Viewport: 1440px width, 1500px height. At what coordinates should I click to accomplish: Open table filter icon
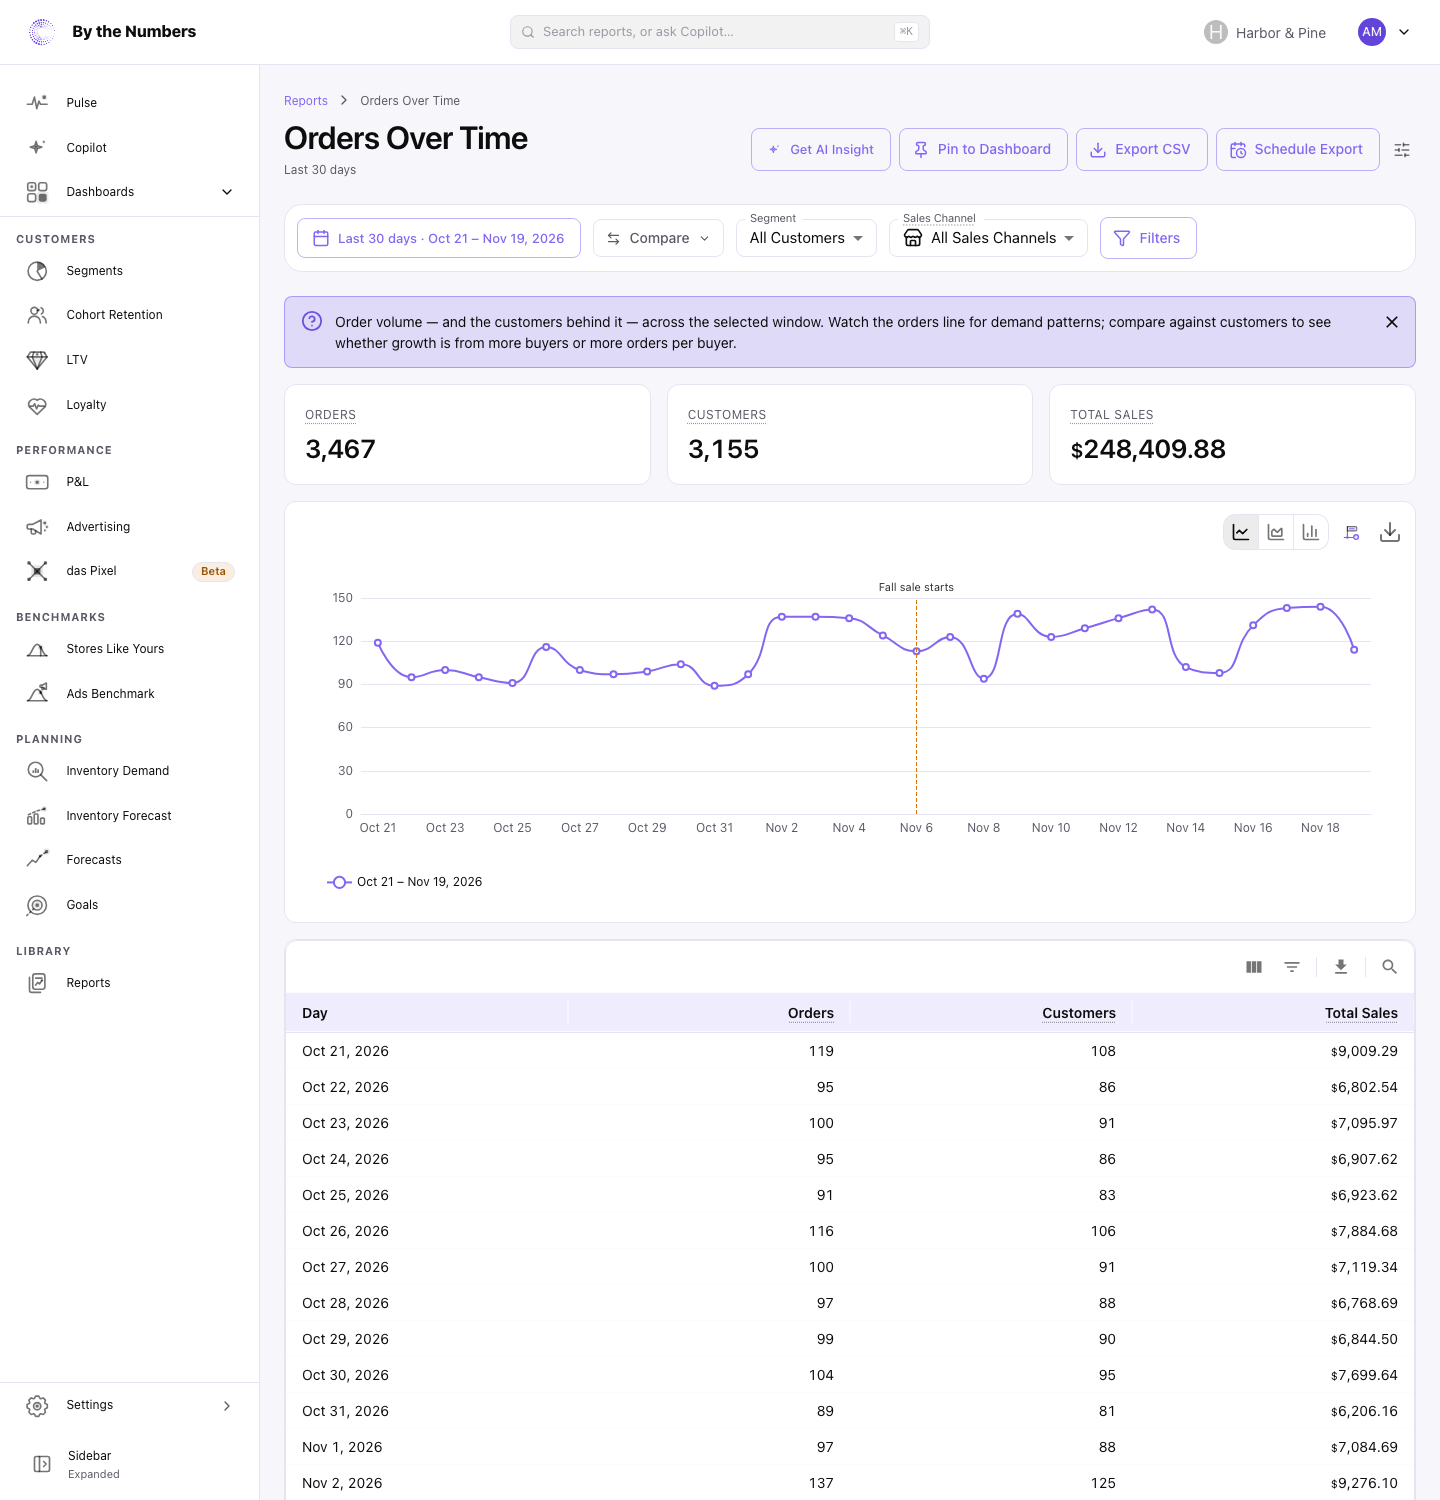(1292, 967)
